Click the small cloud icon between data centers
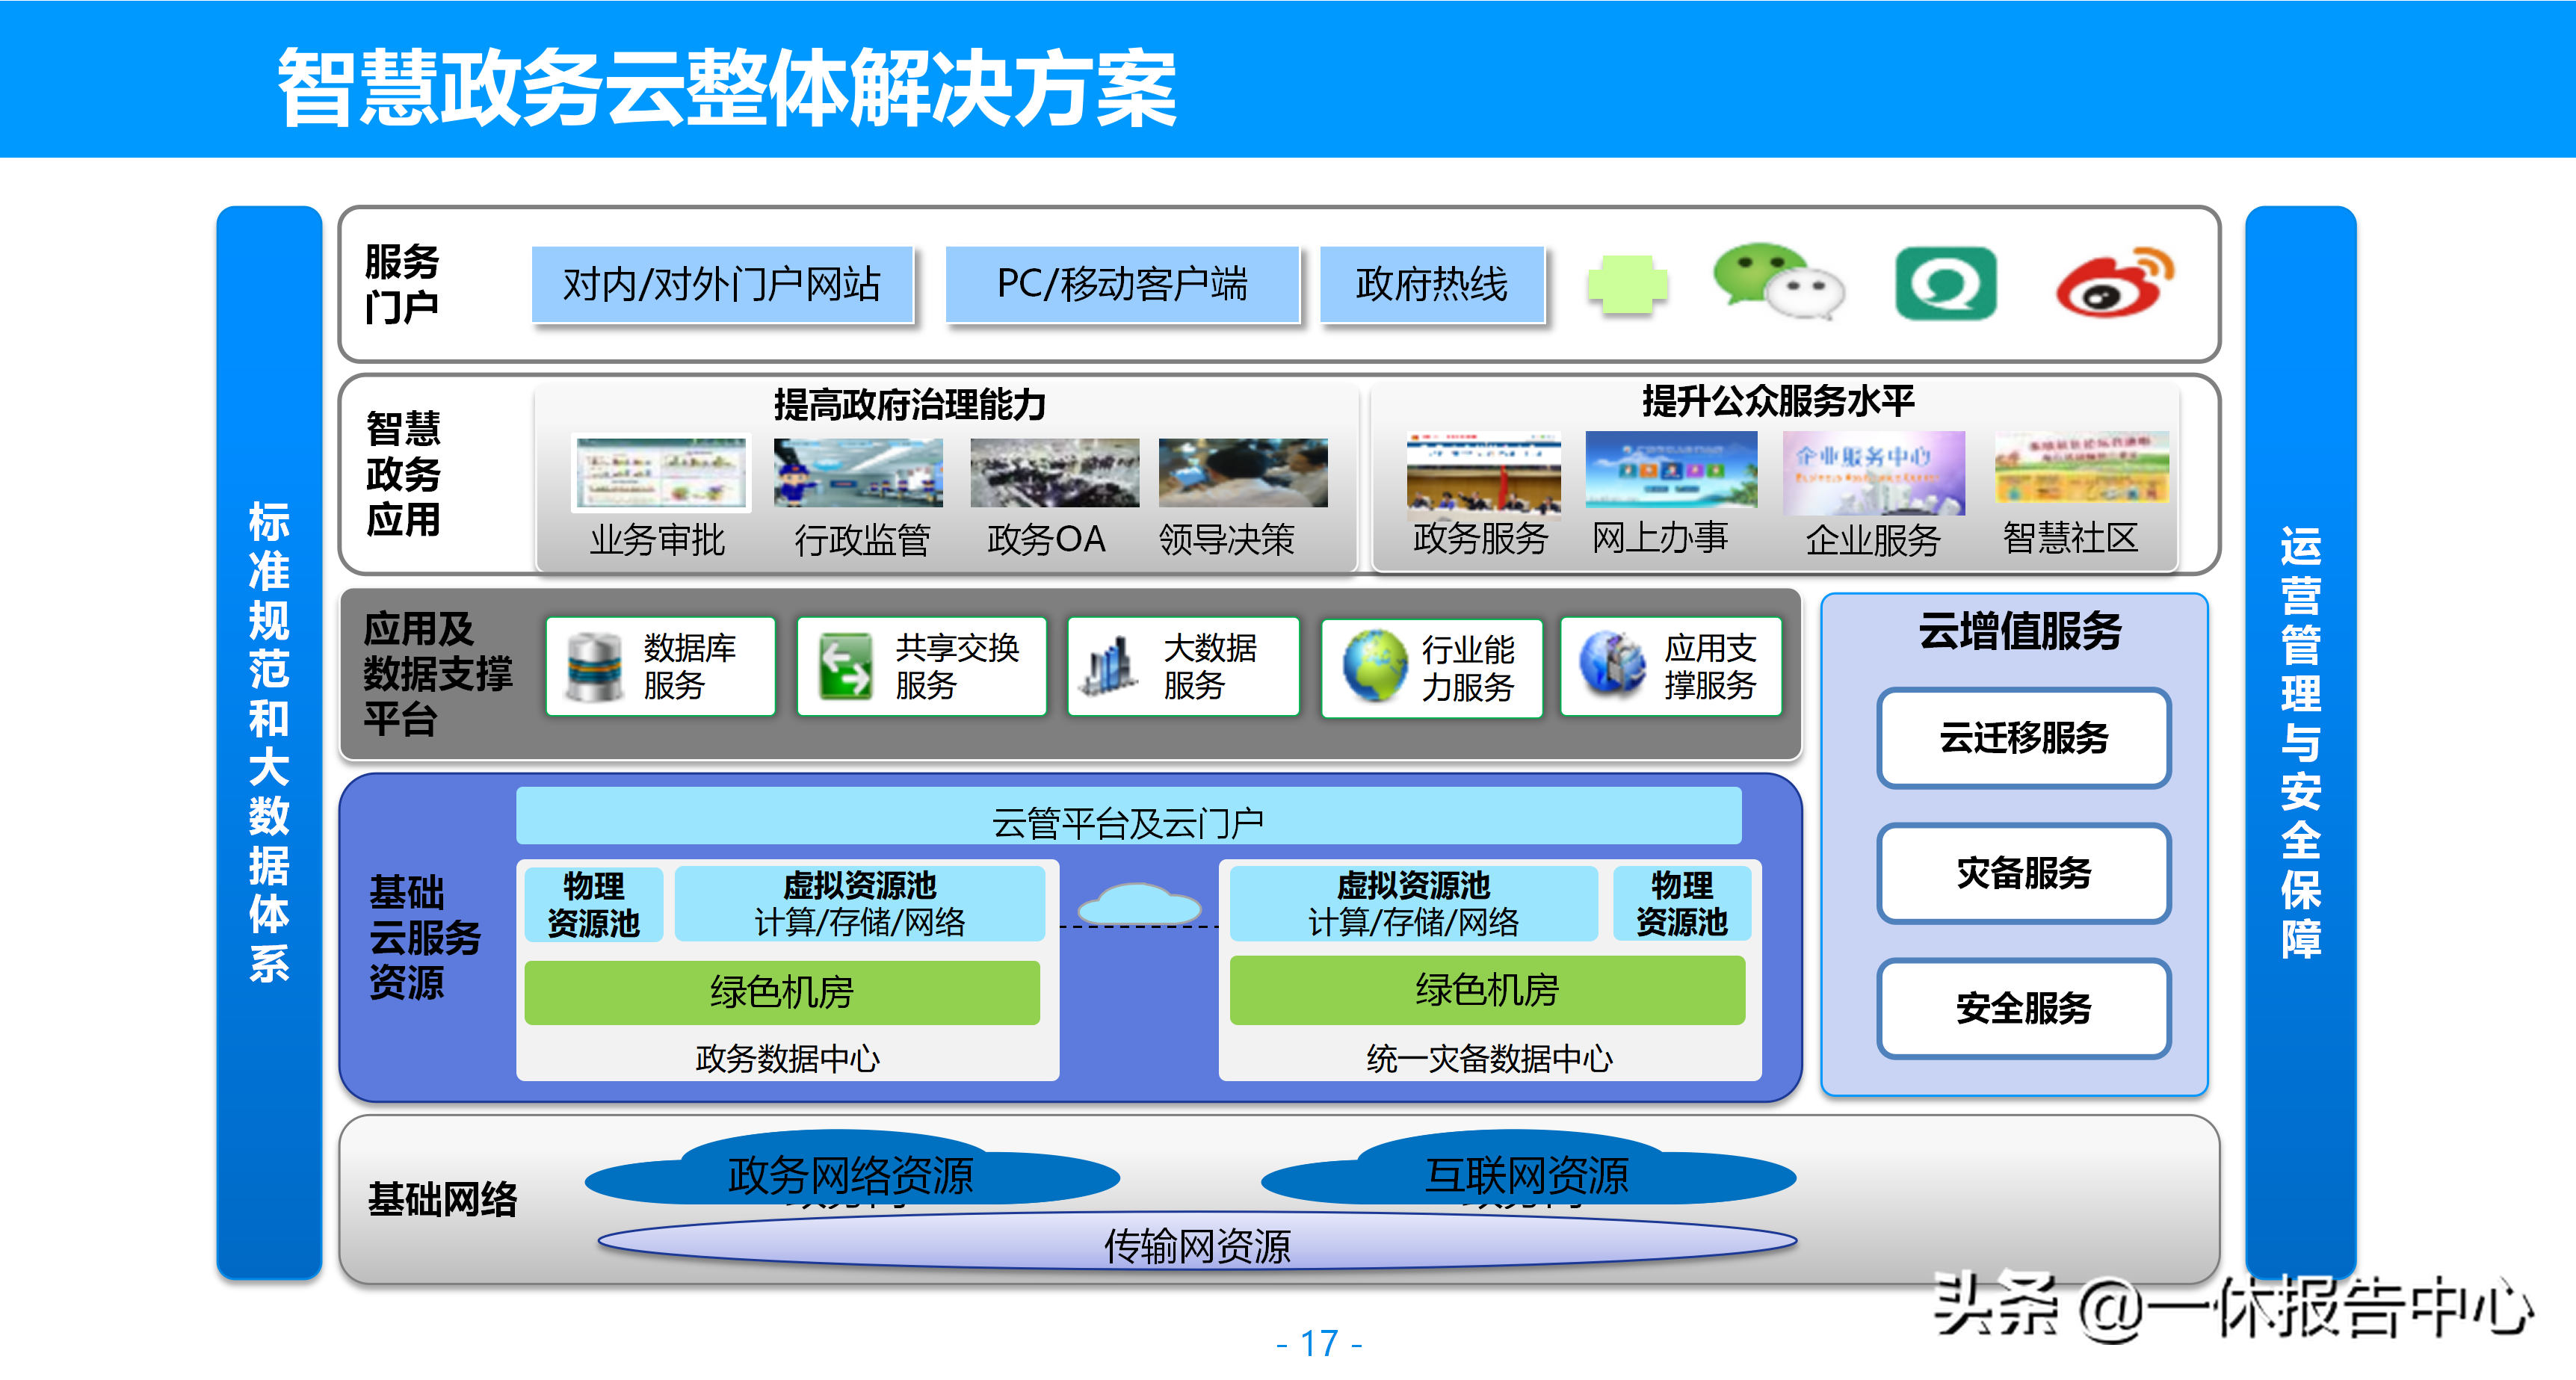2576x1380 pixels. click(1139, 905)
